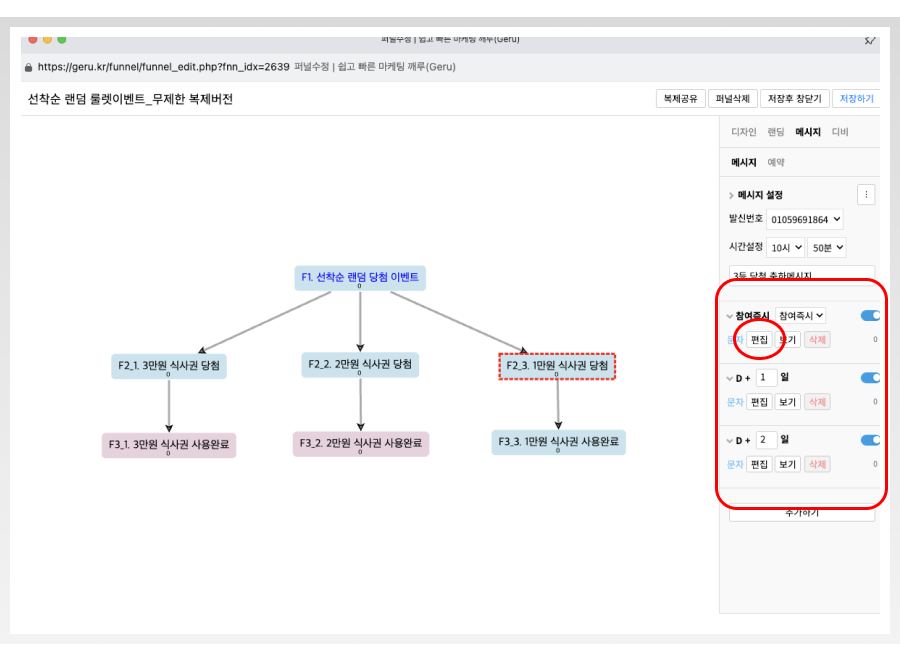Collapse the D+1 message section chevron
The height and width of the screenshot is (657, 900).
730,378
